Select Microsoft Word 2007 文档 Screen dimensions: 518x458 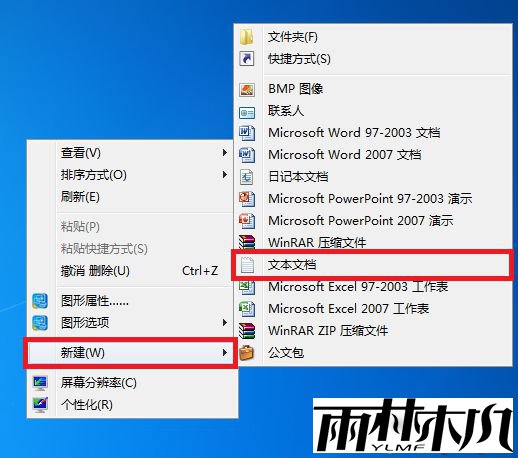[373, 155]
